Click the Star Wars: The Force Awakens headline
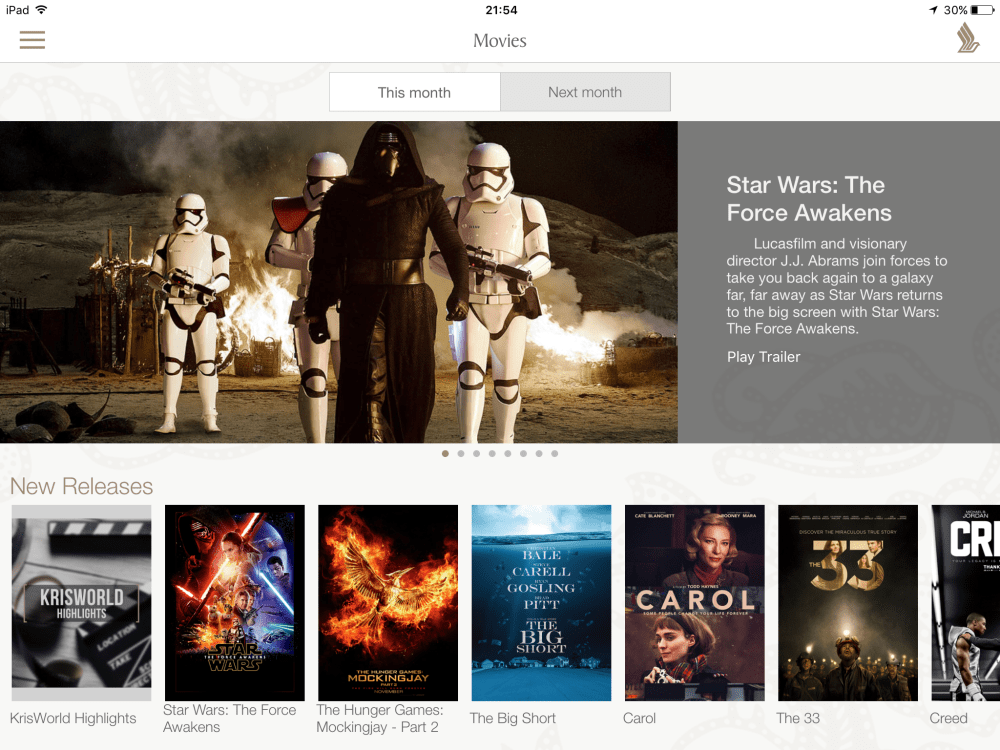This screenshot has height=750, width=1000. 808,199
